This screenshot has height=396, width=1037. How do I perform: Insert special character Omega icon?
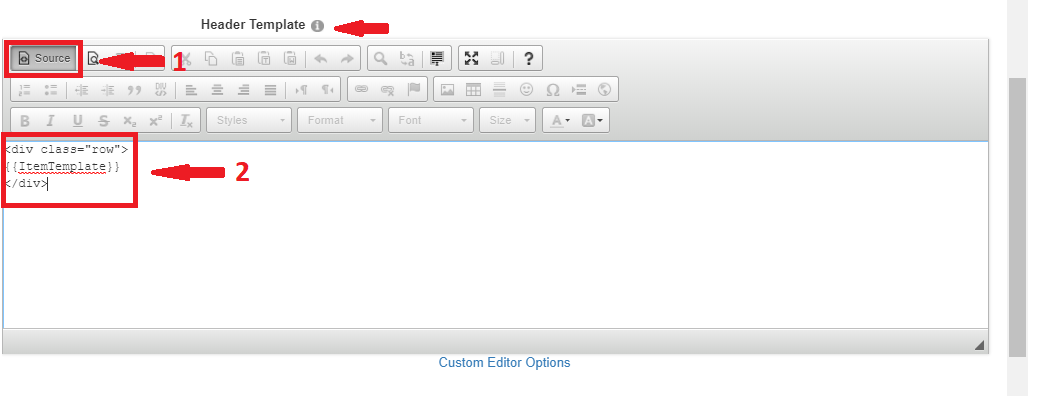coord(553,90)
